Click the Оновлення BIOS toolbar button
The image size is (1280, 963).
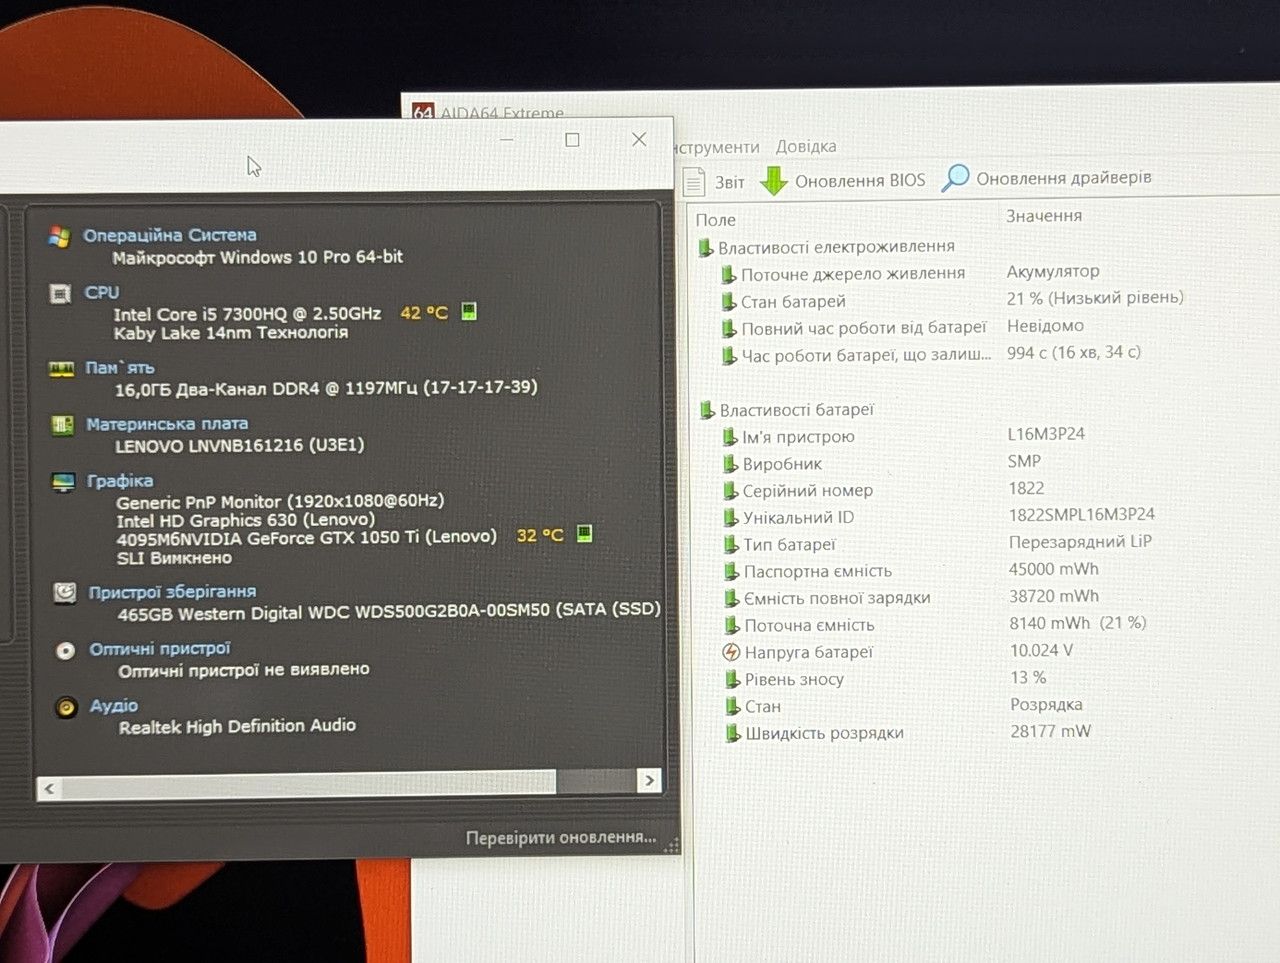[844, 181]
